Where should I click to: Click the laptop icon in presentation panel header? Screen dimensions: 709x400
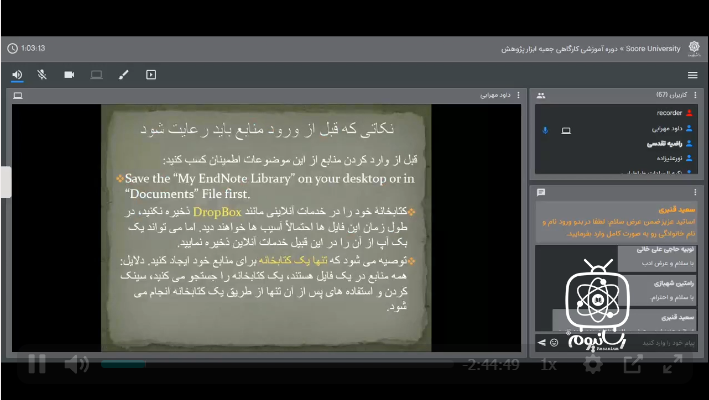point(18,95)
